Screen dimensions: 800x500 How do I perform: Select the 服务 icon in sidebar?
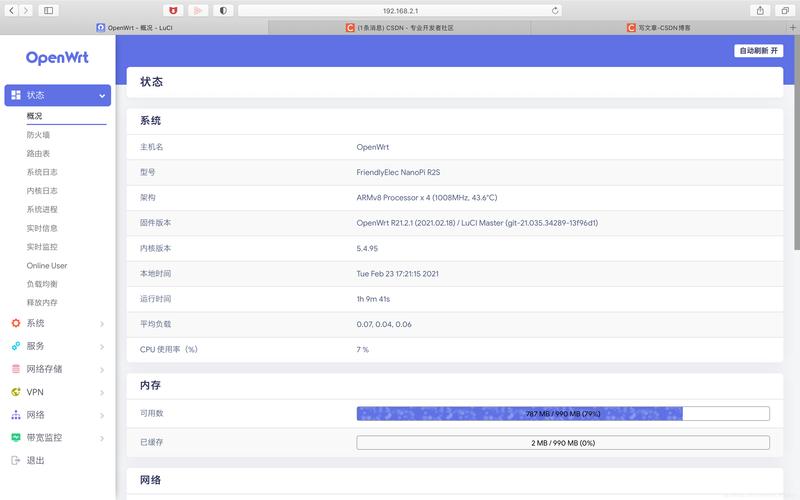[16, 346]
